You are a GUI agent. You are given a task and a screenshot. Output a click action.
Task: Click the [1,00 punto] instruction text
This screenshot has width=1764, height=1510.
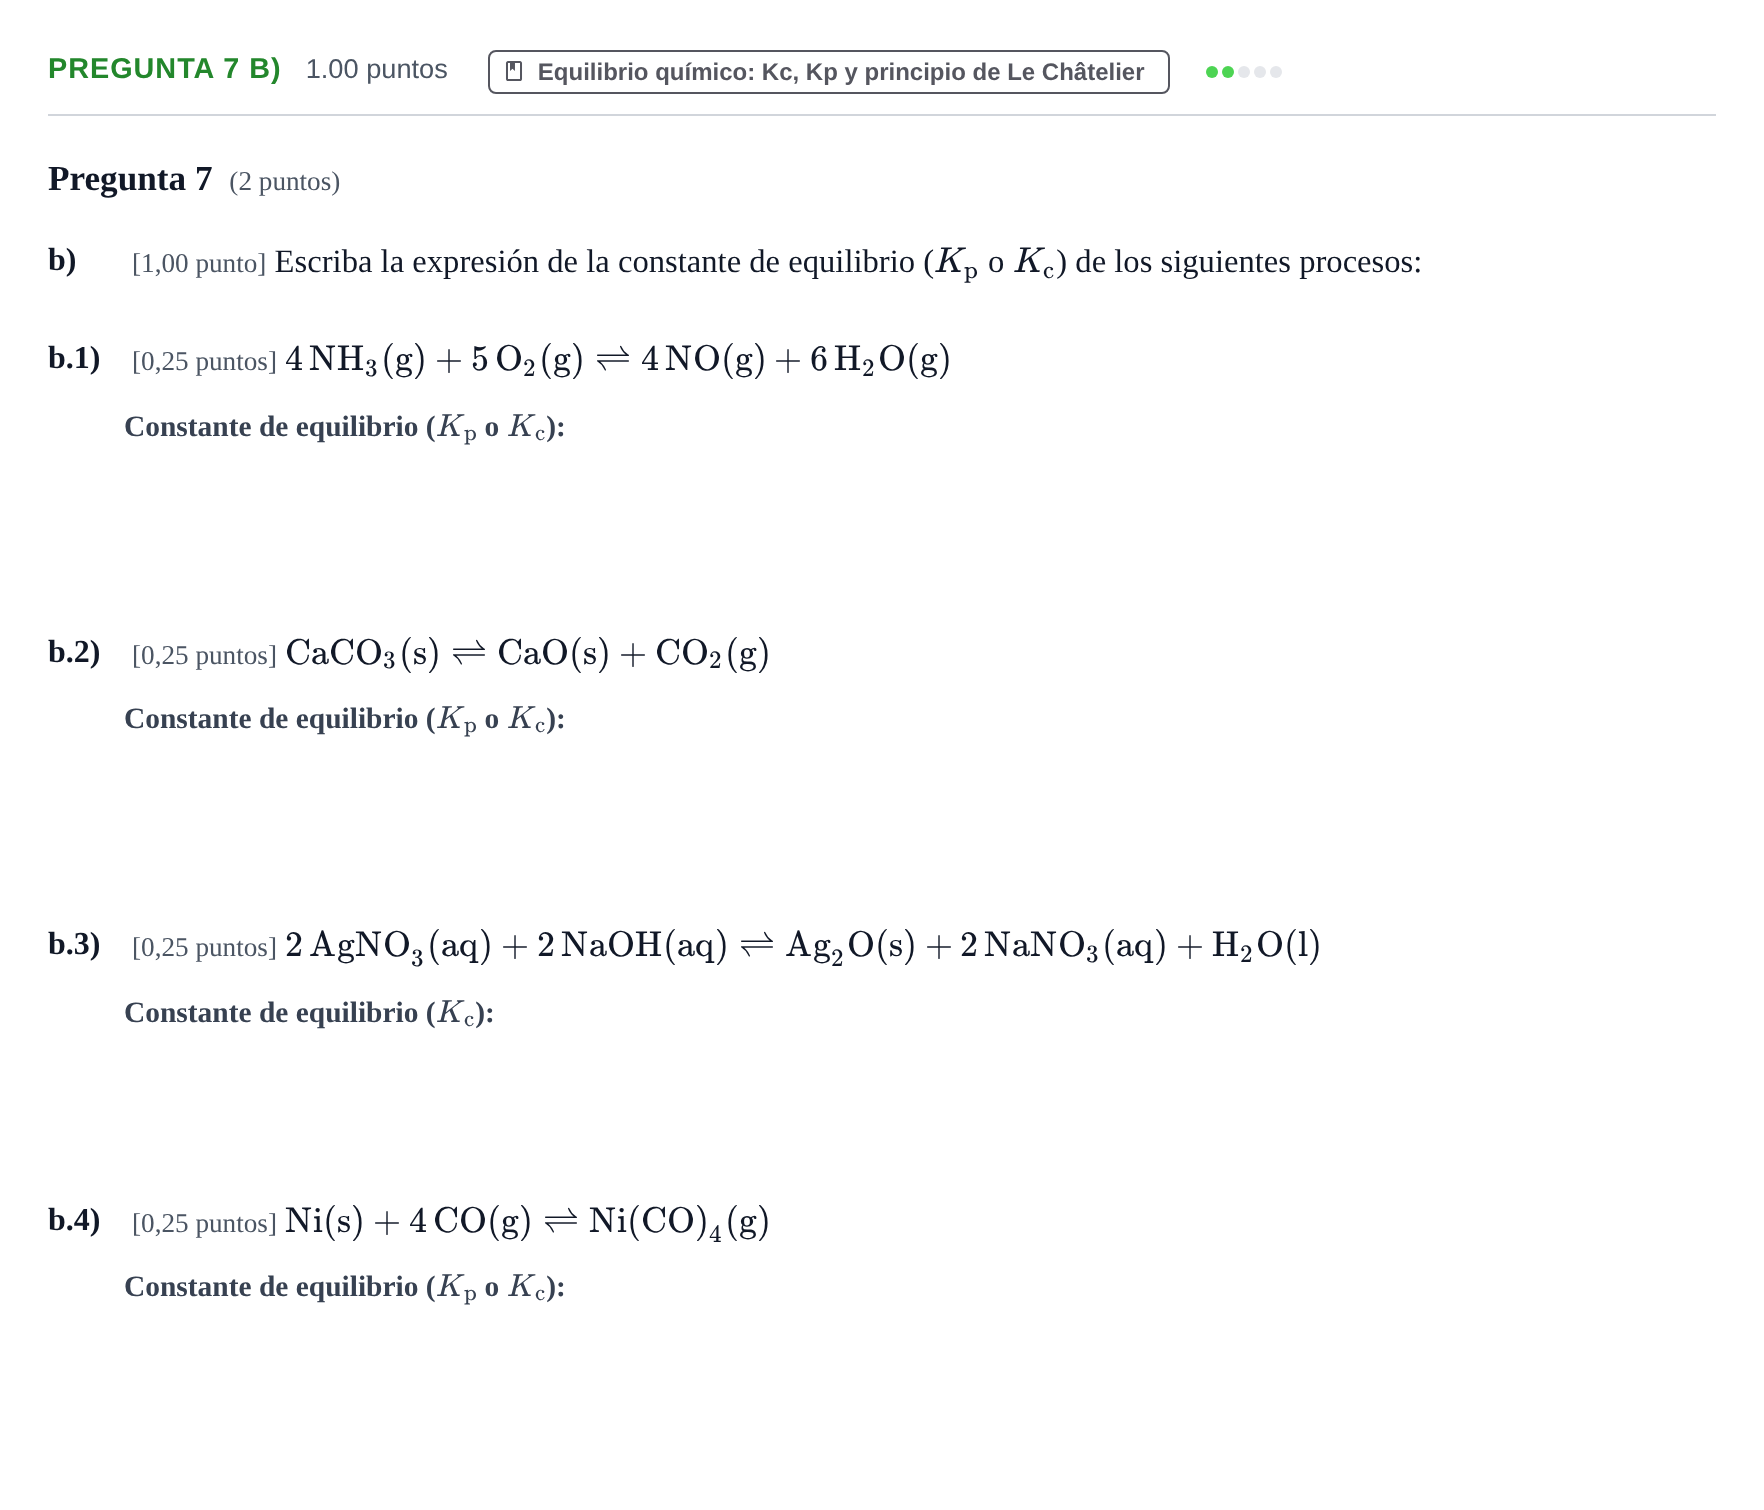tap(776, 263)
